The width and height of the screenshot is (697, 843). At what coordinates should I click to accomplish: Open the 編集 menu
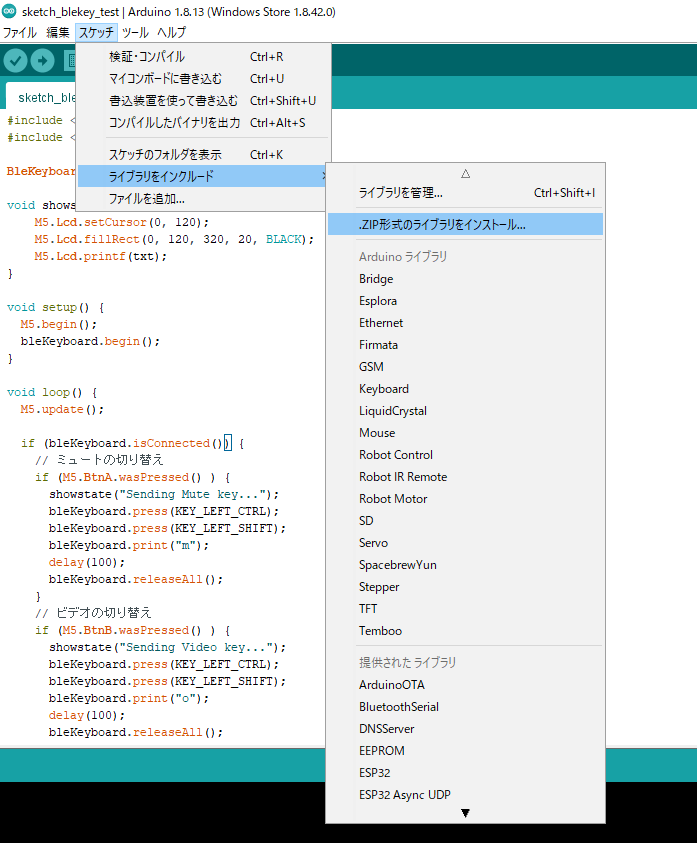tap(58, 32)
